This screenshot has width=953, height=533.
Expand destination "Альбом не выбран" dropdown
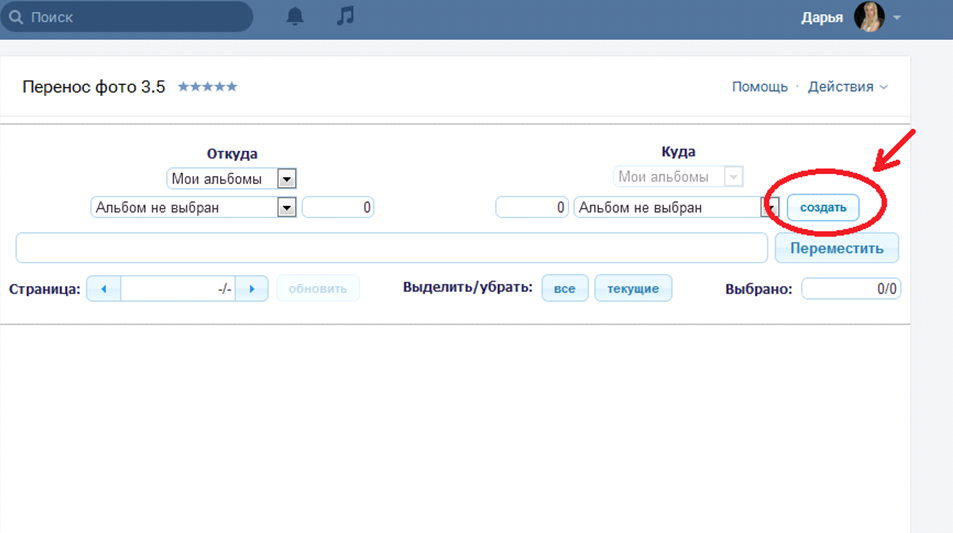pos(770,207)
